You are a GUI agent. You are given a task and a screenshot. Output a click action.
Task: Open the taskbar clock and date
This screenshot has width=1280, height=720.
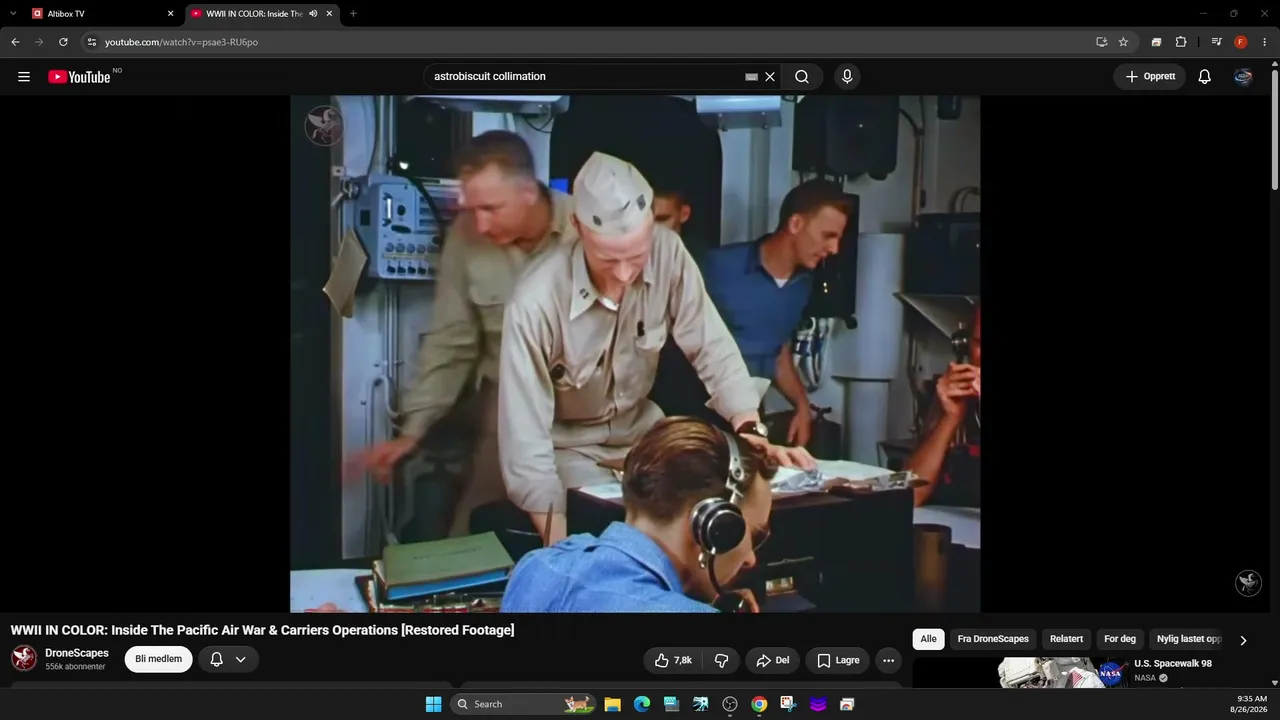pos(1251,704)
